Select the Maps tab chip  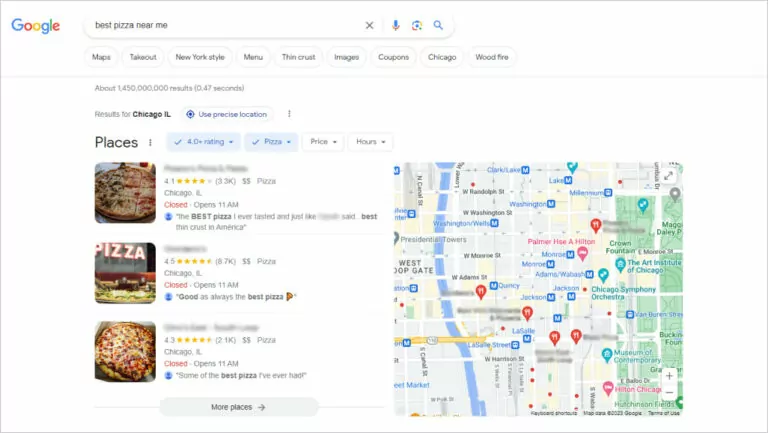point(101,57)
